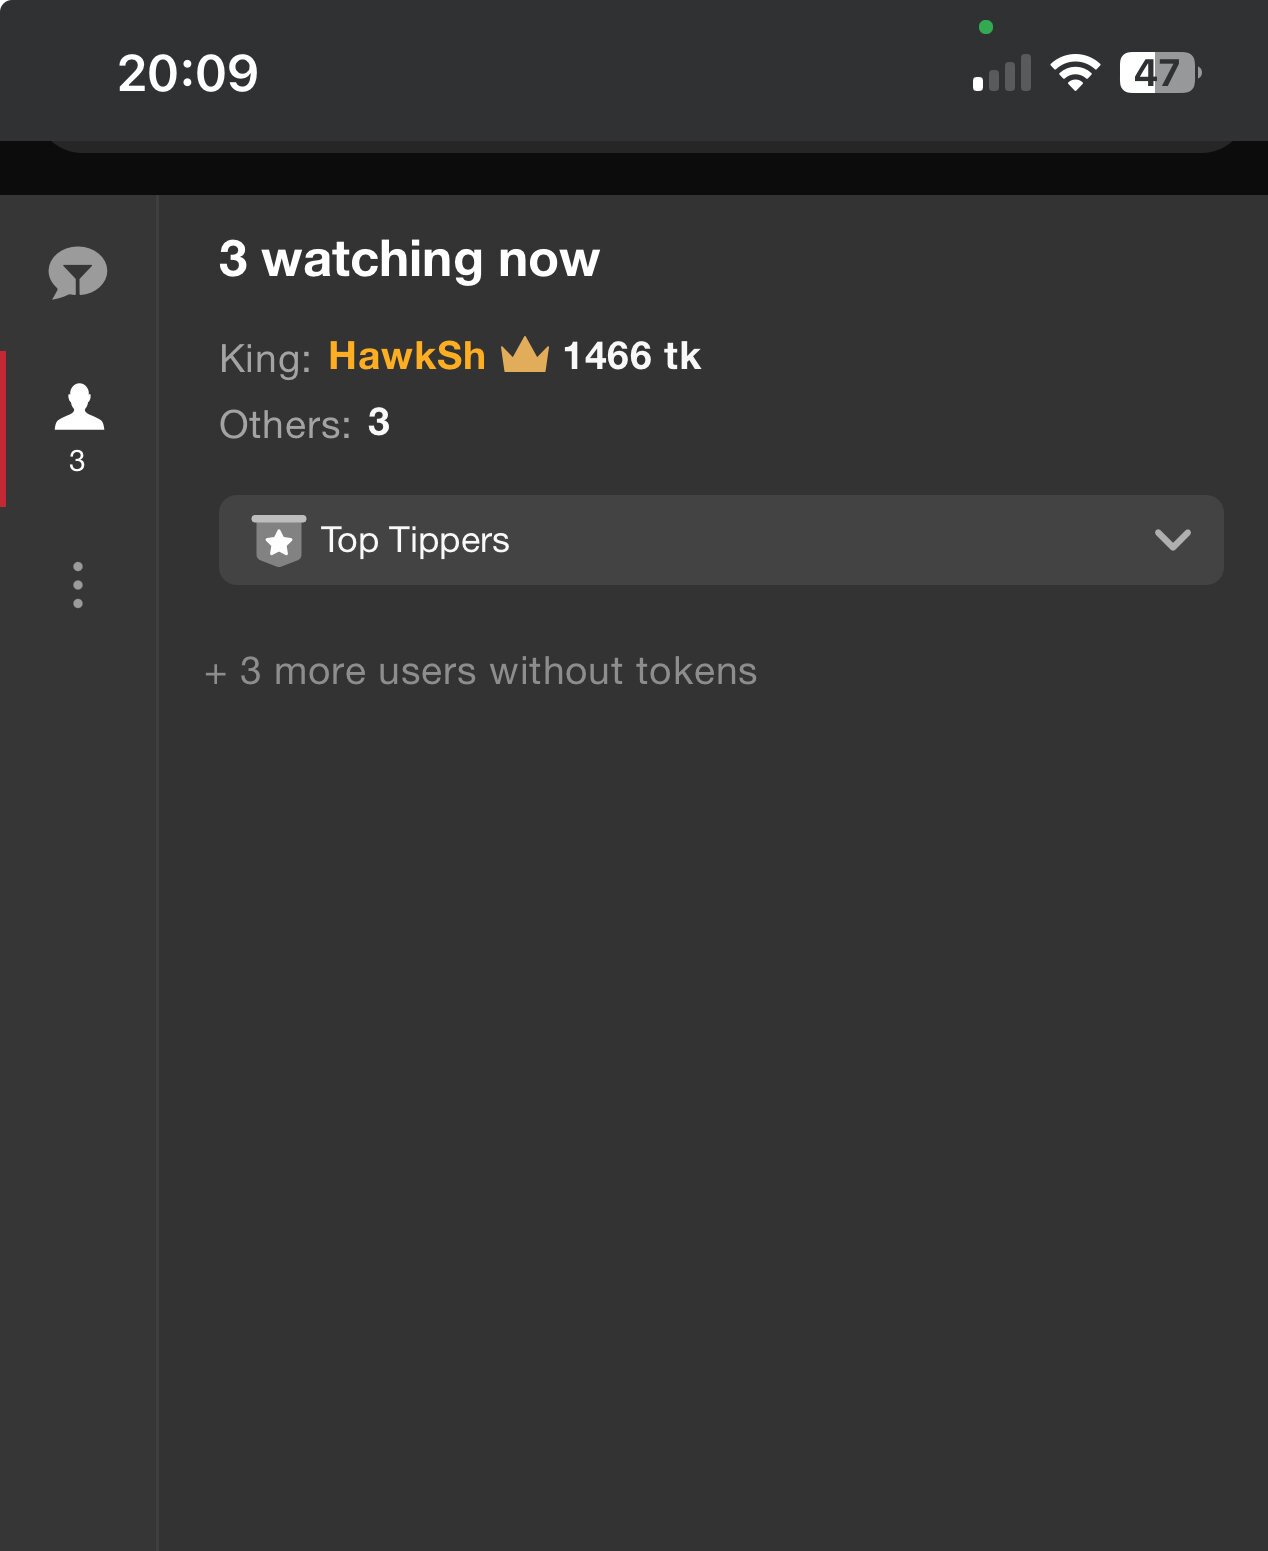
Task: Open the HawkSh user profile link
Action: 407,356
